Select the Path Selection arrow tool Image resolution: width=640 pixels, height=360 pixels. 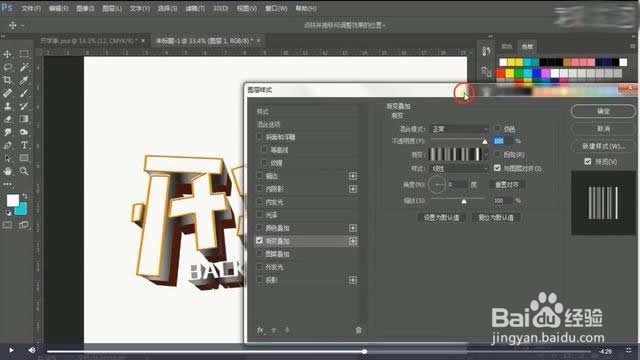click(7, 158)
